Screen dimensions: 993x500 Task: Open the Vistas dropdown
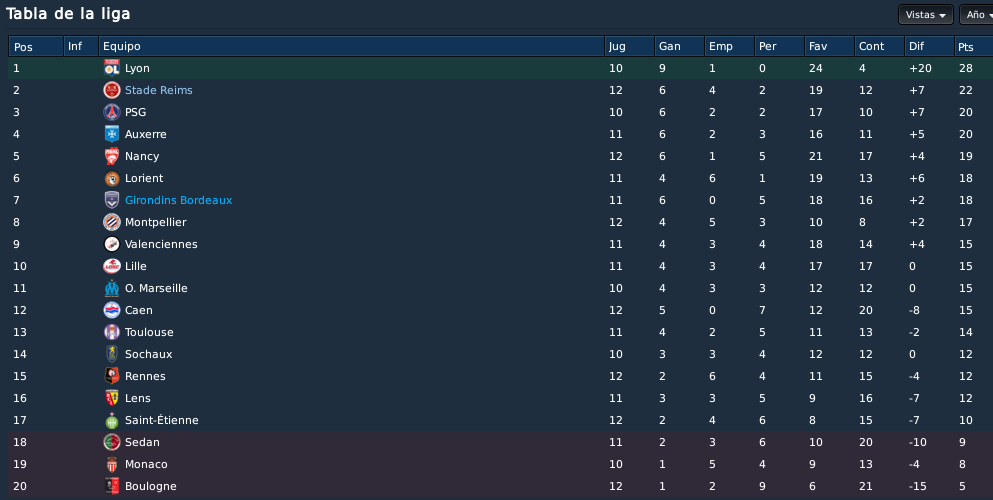click(926, 15)
